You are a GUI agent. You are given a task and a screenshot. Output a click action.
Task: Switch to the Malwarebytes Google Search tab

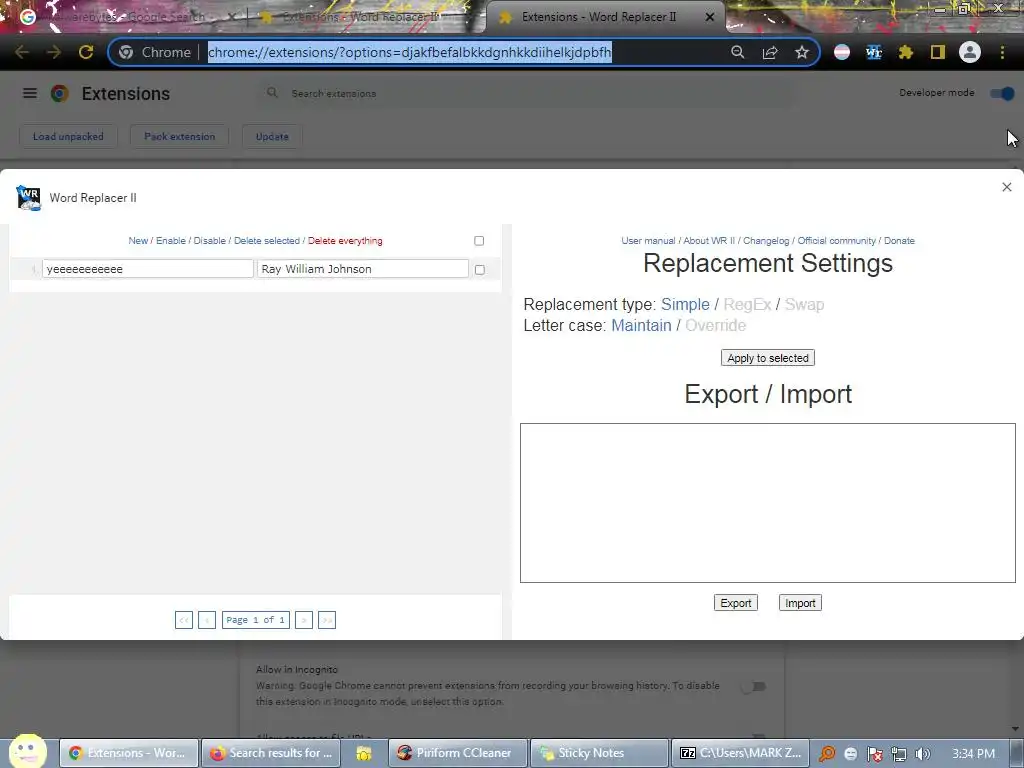pyautogui.click(x=127, y=17)
